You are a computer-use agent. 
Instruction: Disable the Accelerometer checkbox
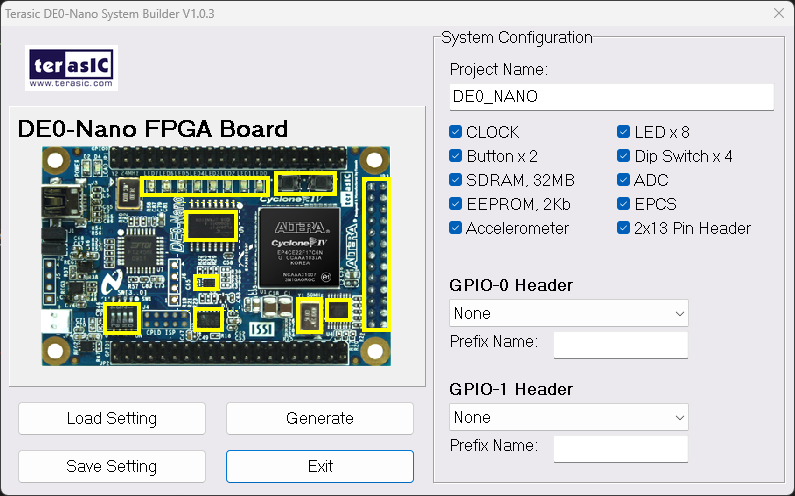456,228
